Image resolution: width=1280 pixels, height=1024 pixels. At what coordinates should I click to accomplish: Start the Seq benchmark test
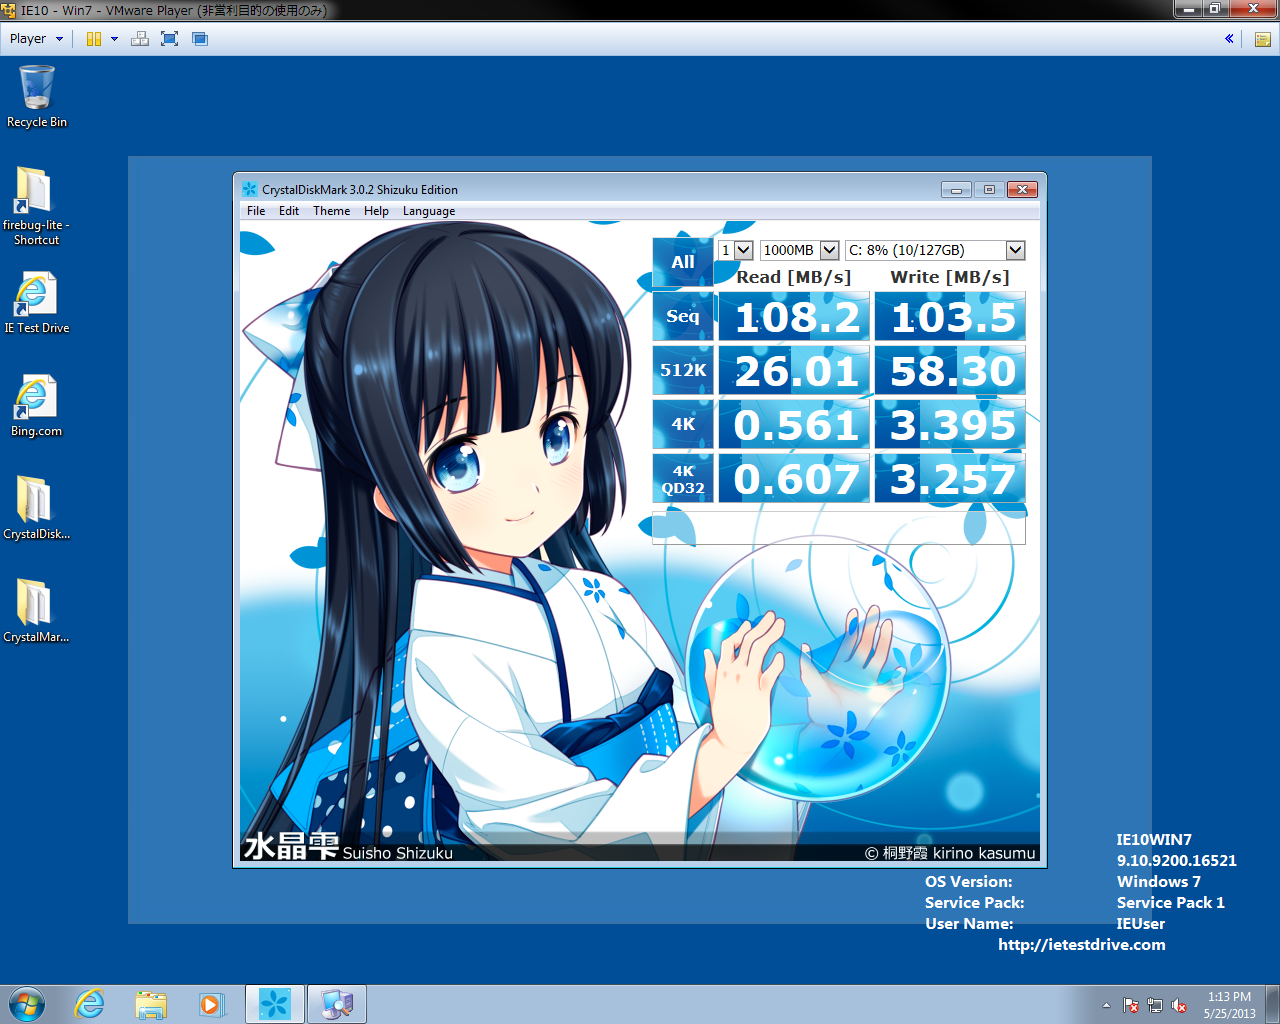tap(683, 316)
